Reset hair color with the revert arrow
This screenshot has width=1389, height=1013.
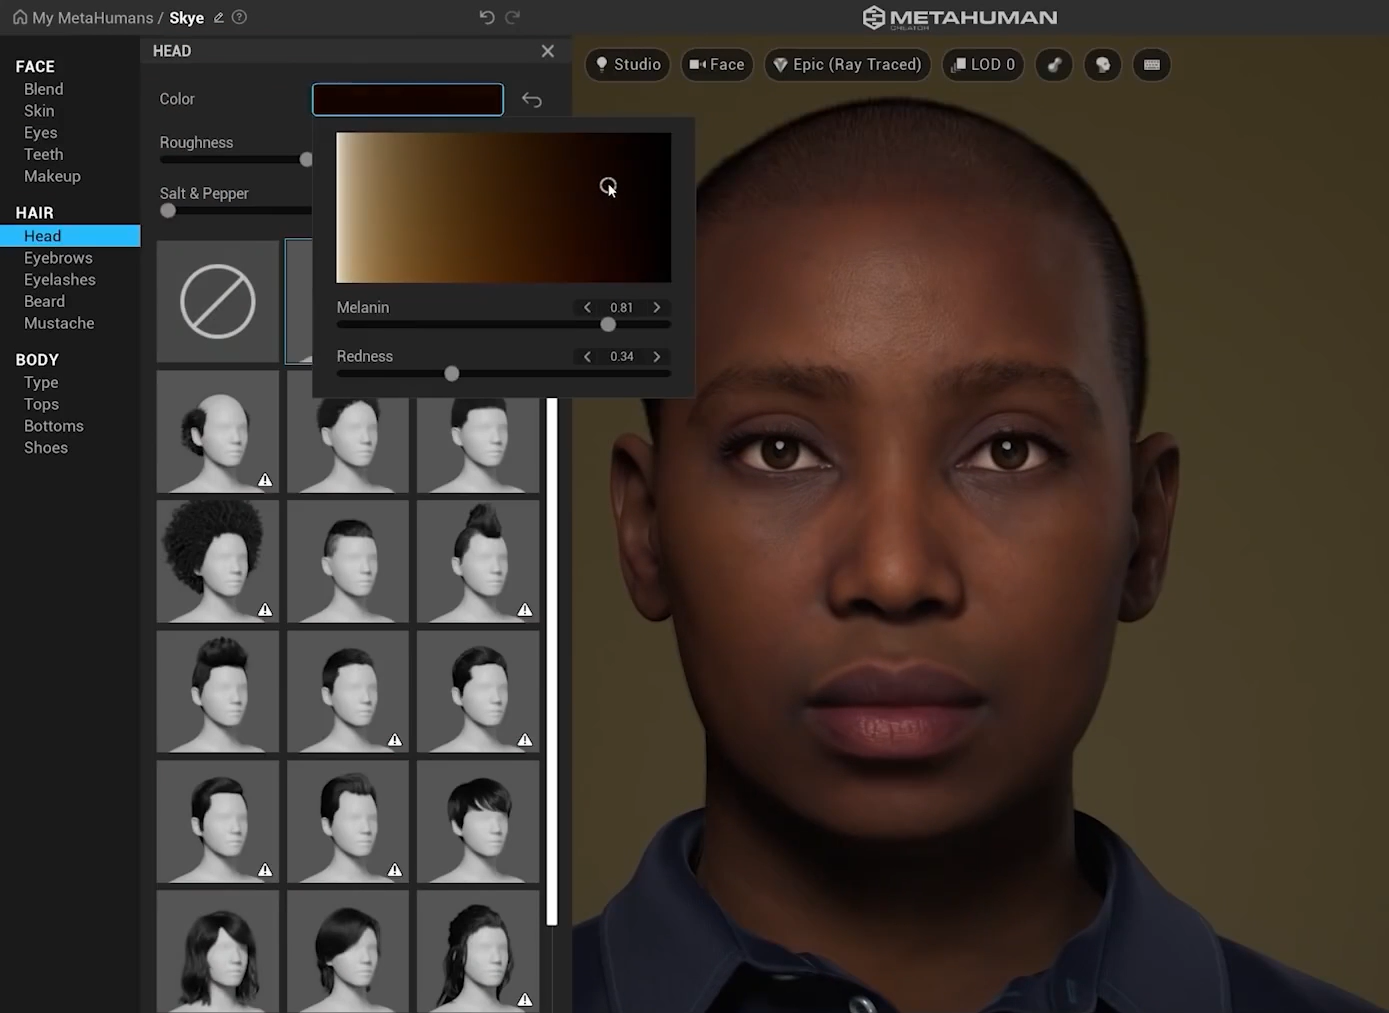point(532,100)
